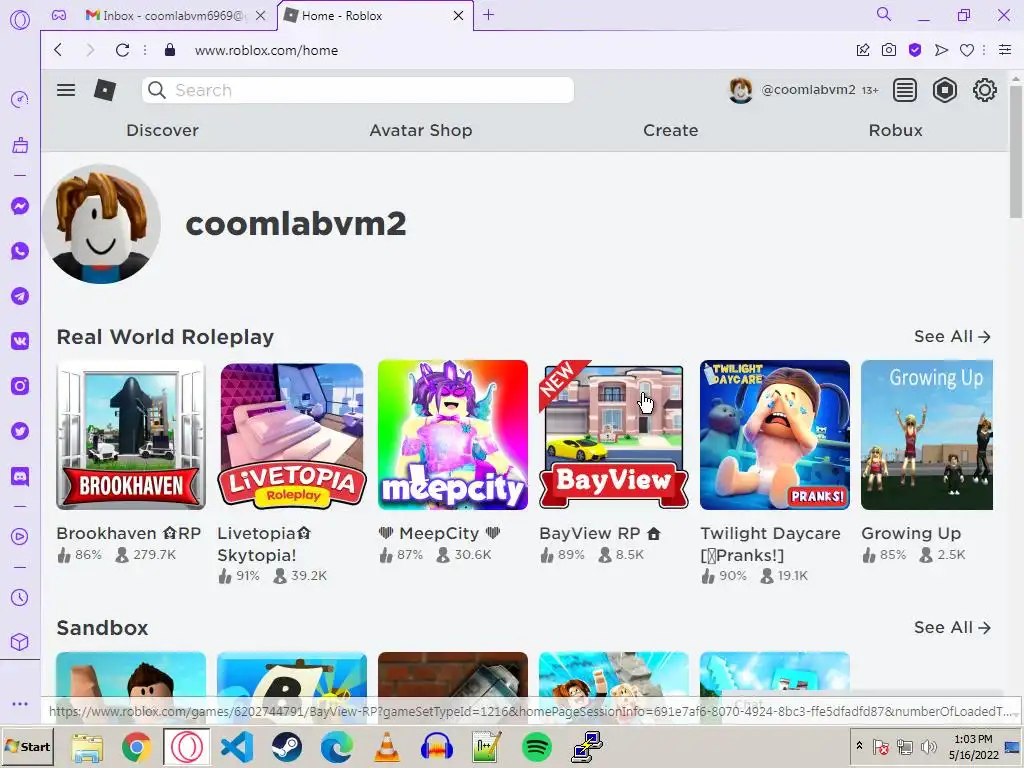1024x768 pixels.
Task: Click See All for Sandbox
Action: (952, 628)
